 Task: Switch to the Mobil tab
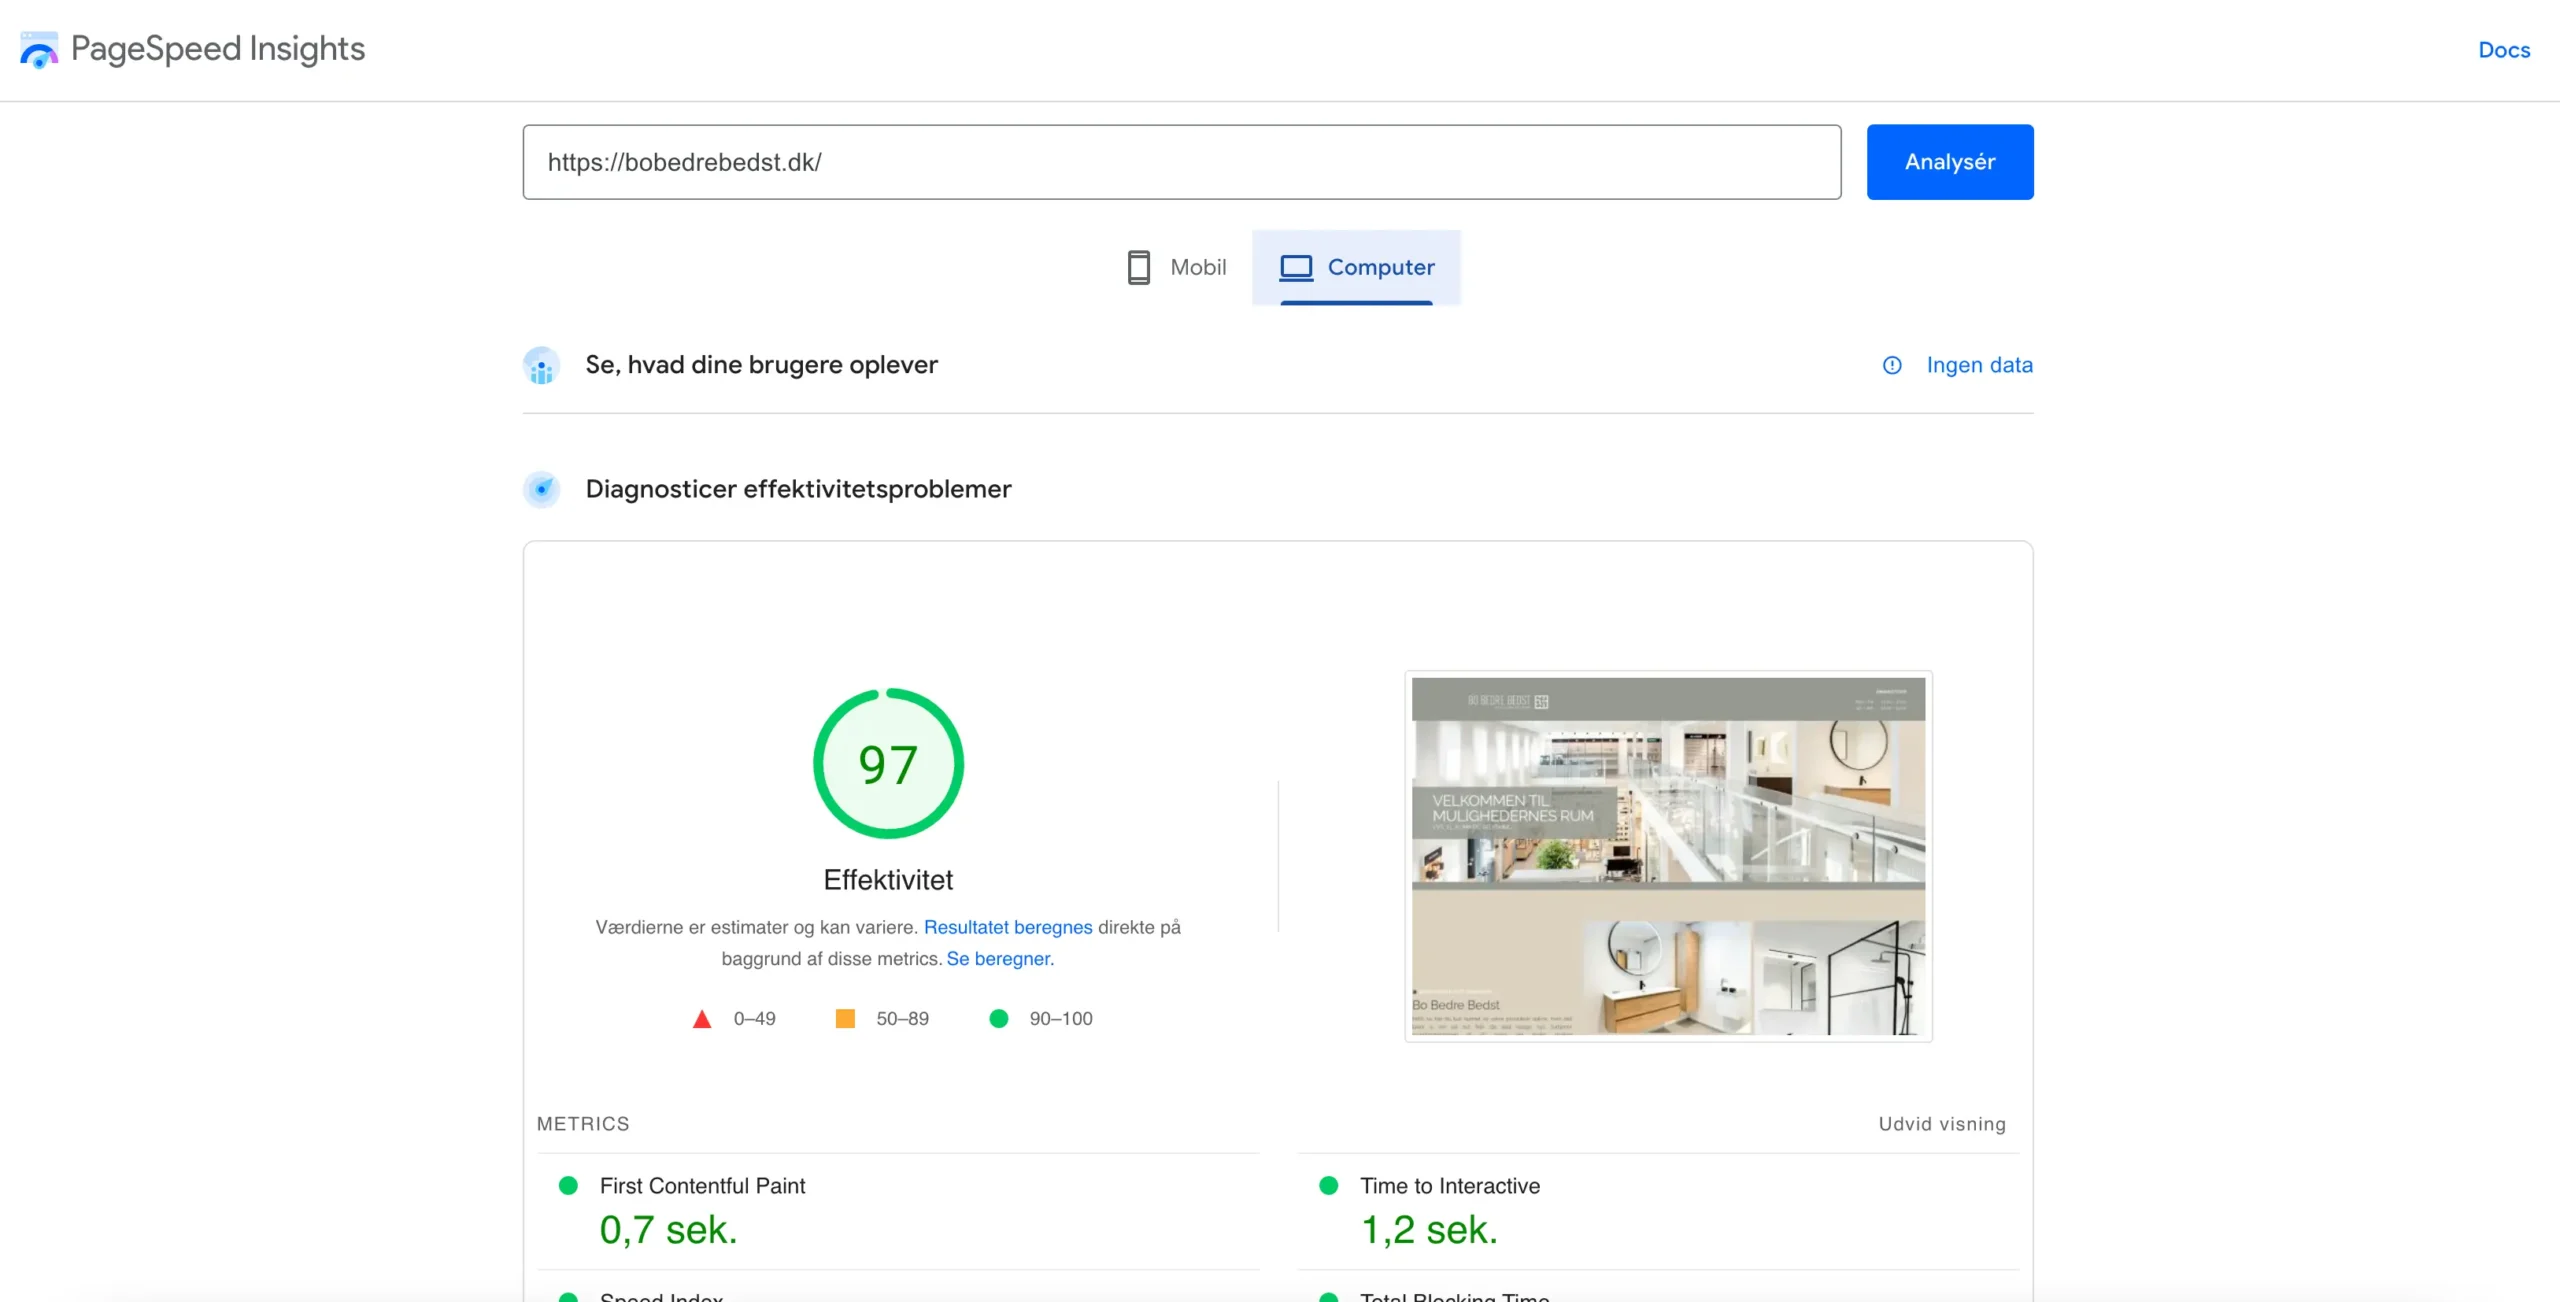click(1176, 267)
